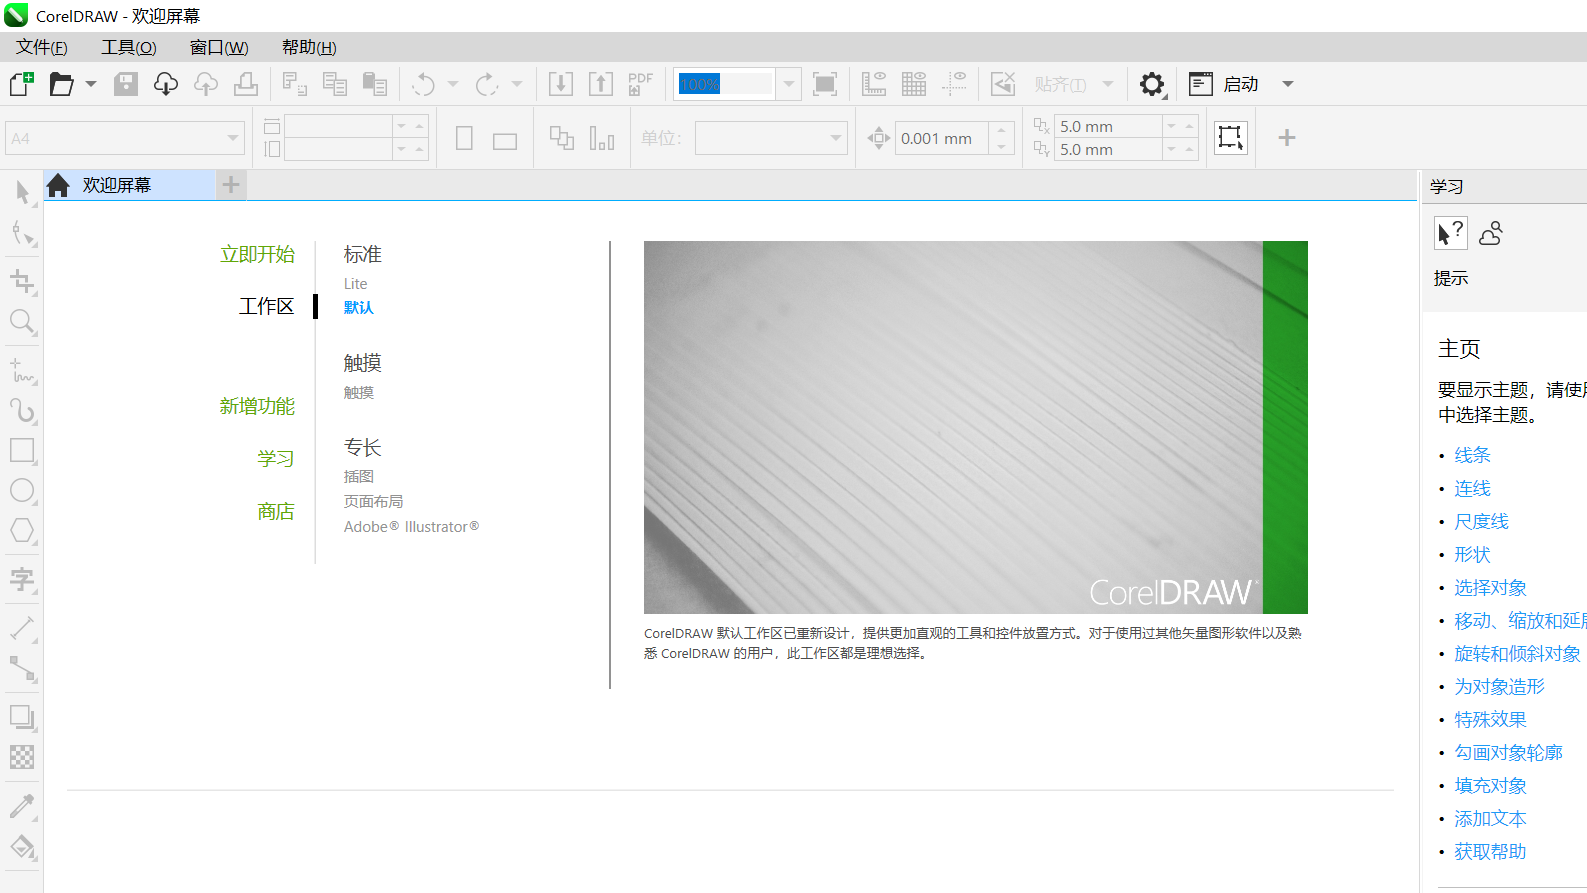The image size is (1587, 893).
Task: Choose the 页面布局 workspace
Action: pos(373,502)
